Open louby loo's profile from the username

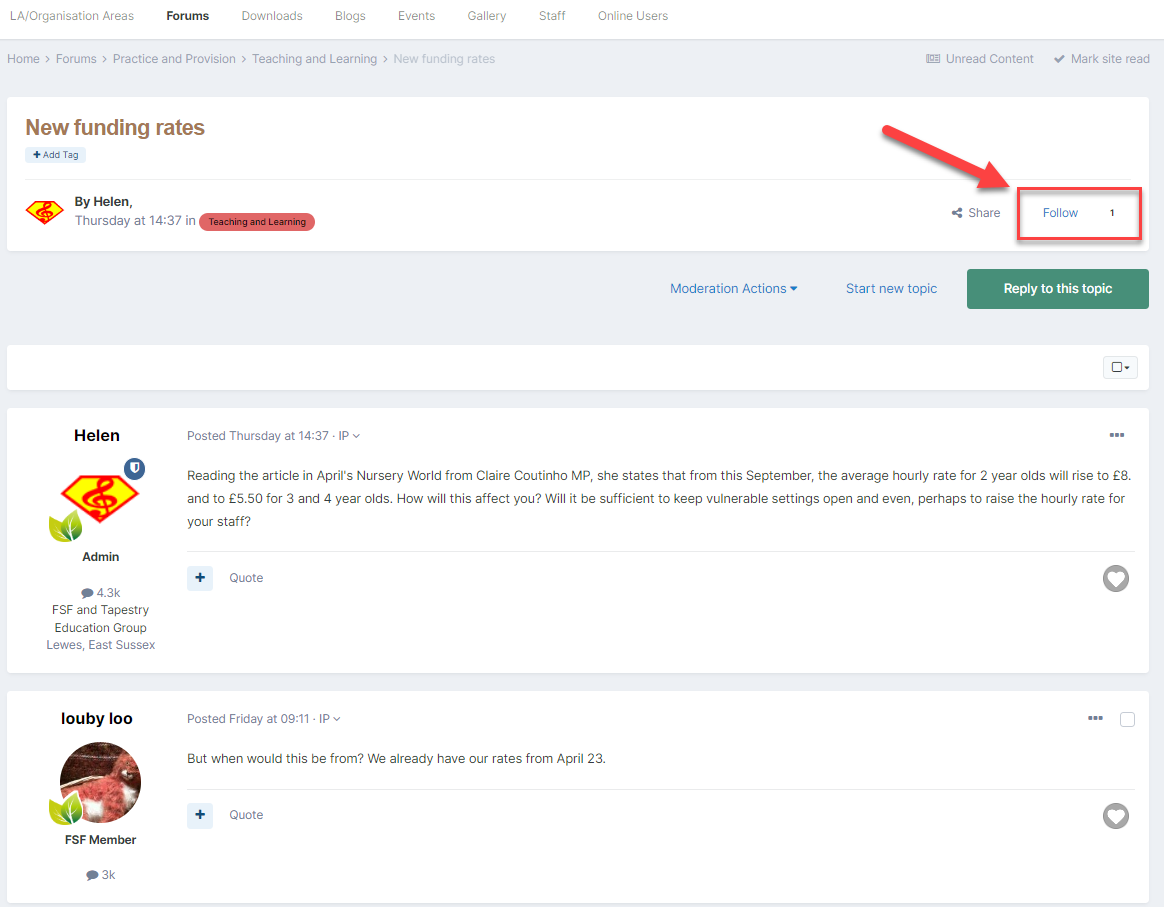[97, 718]
